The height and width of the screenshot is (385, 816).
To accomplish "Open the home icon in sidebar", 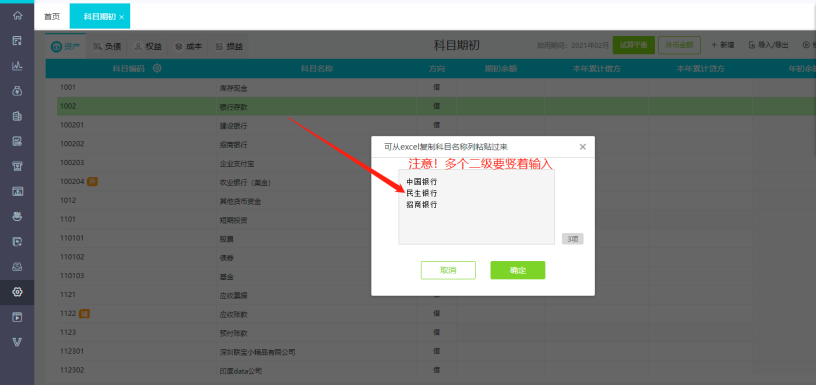I will point(17,16).
